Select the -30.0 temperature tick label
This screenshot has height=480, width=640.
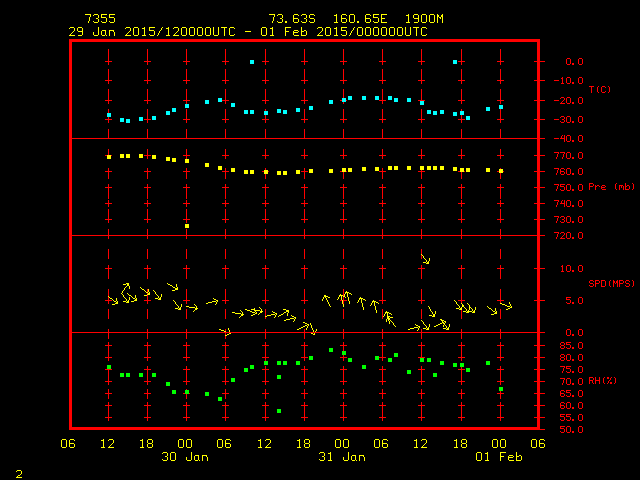(x=569, y=120)
